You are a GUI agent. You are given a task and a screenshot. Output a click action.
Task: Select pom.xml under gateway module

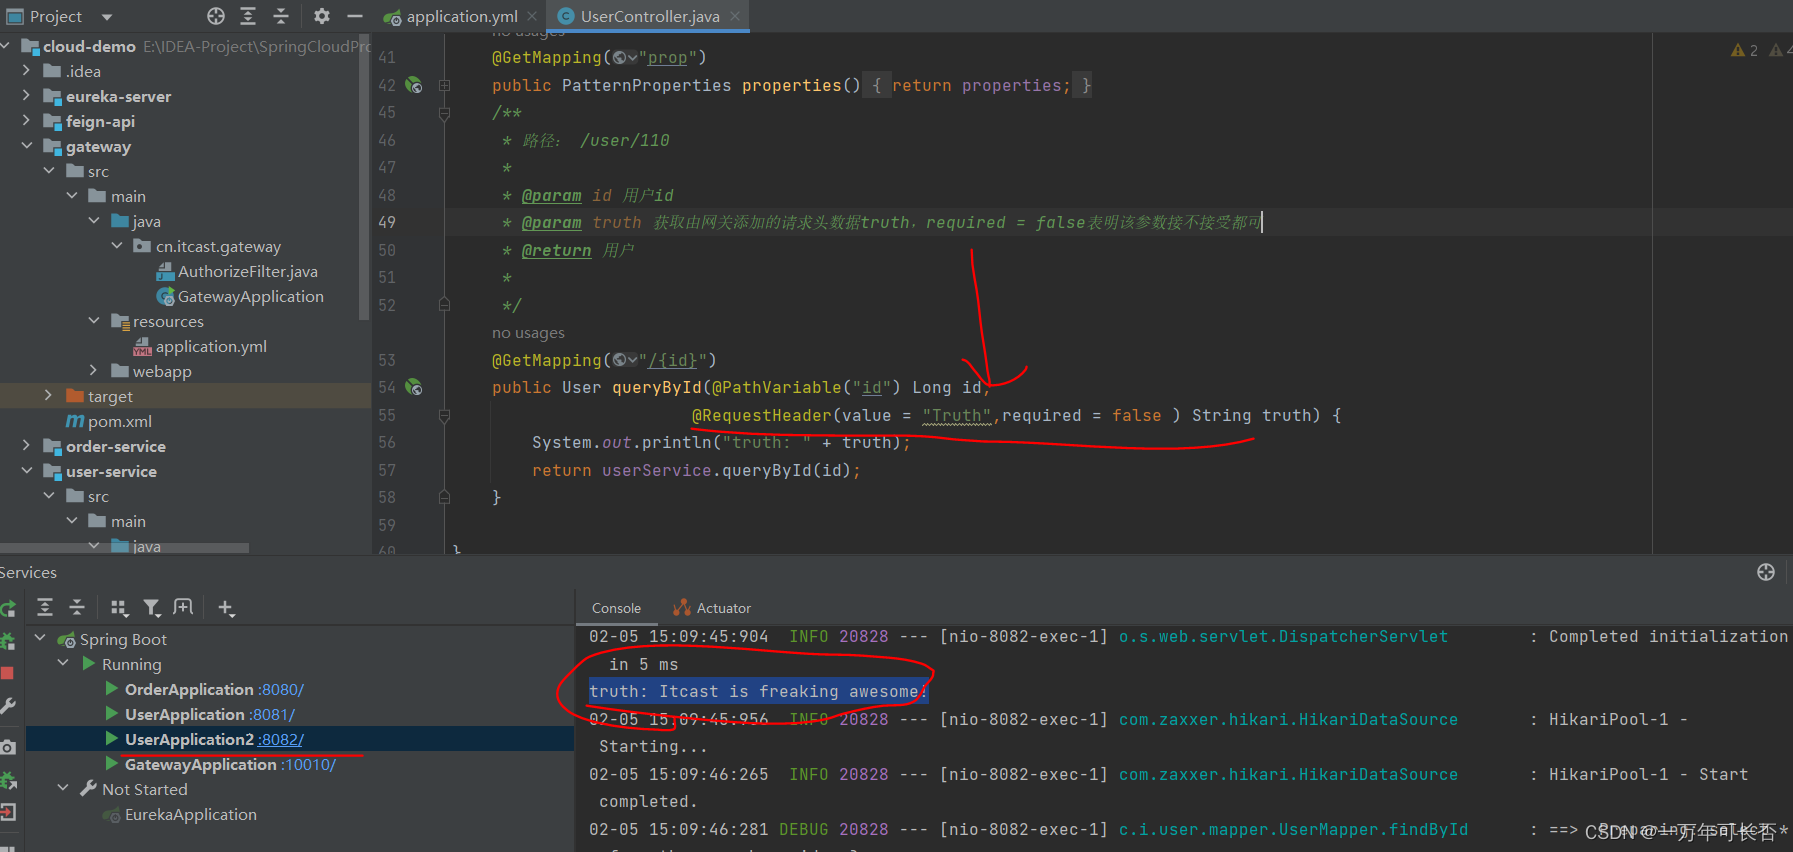point(109,421)
